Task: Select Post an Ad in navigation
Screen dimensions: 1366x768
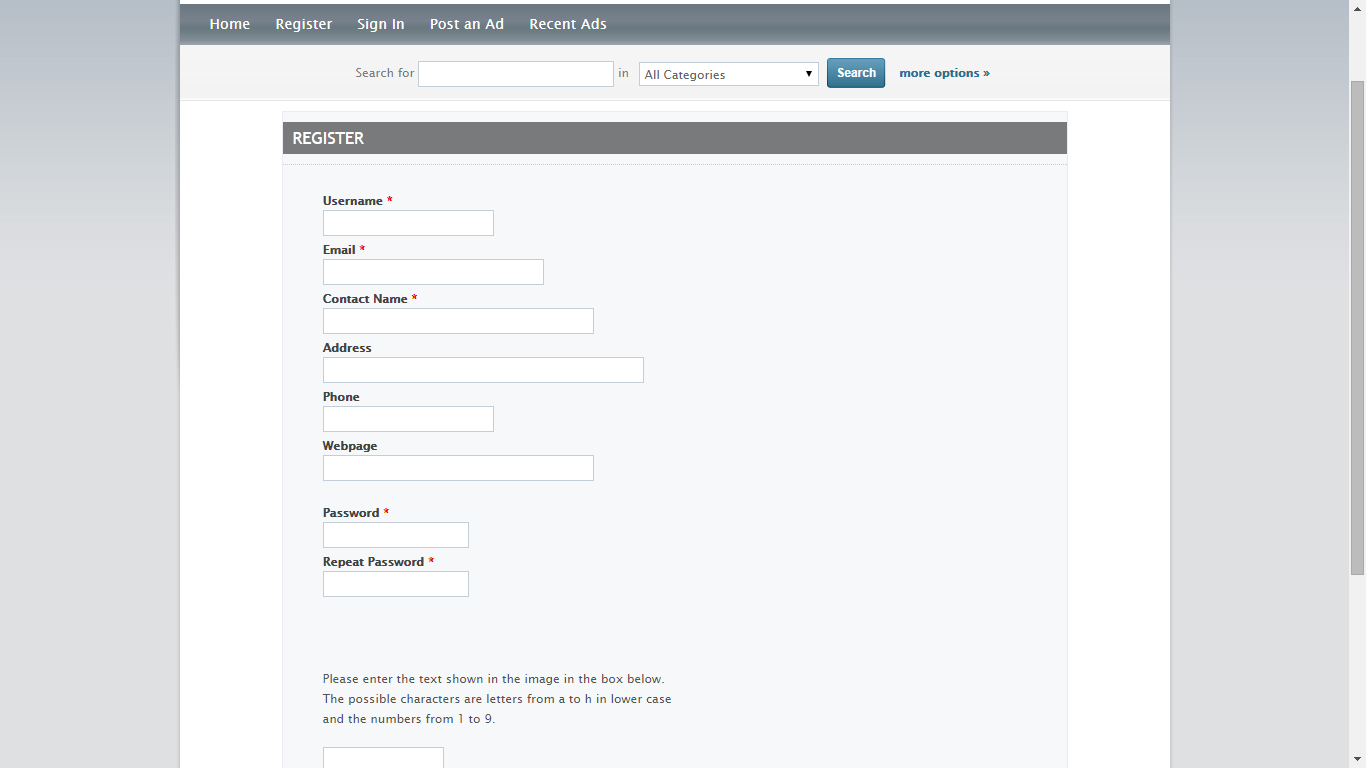Action: pyautogui.click(x=466, y=24)
